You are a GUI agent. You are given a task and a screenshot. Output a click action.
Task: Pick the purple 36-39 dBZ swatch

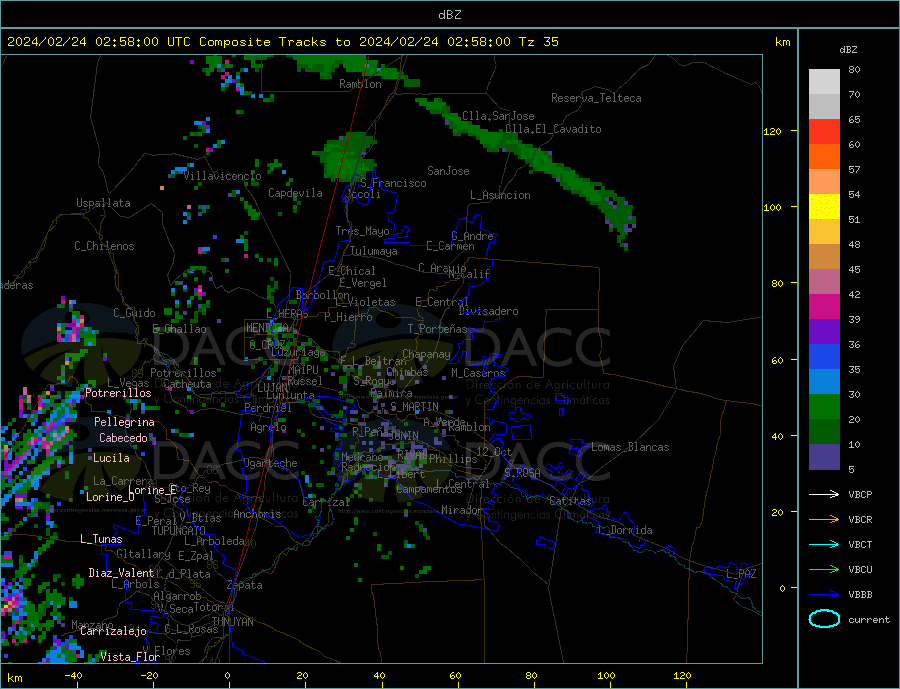point(824,332)
